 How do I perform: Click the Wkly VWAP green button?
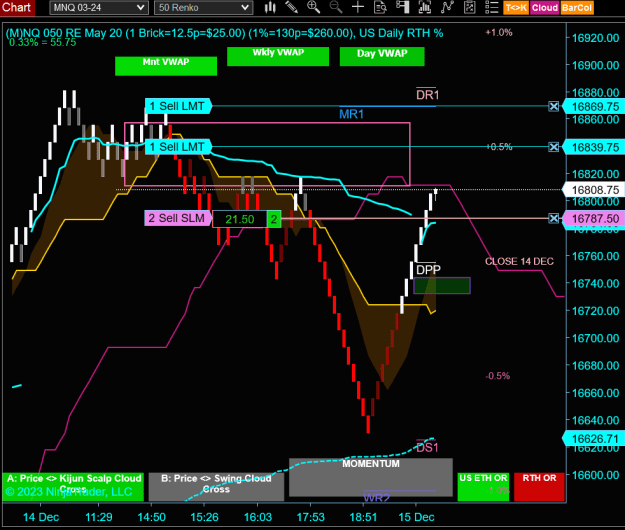pos(278,56)
